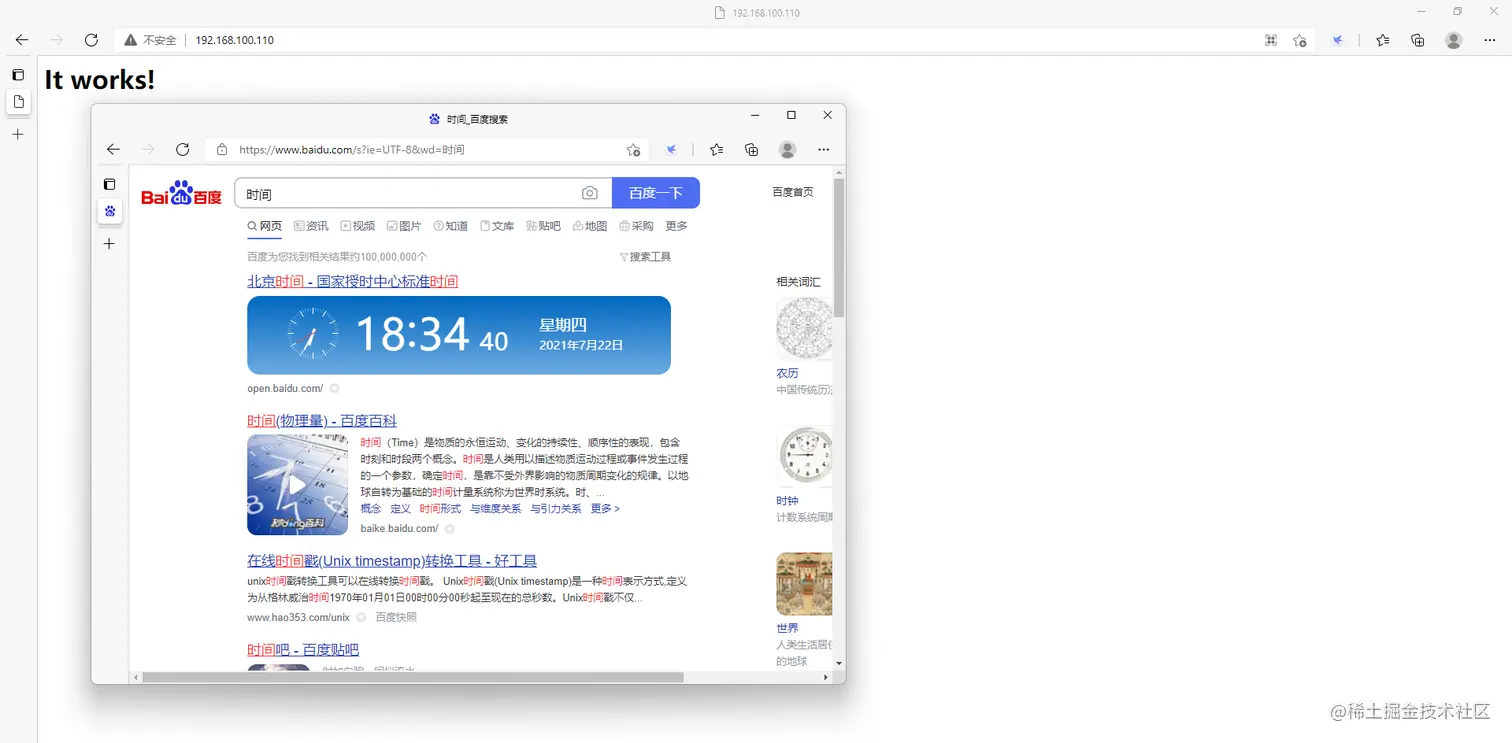Image resolution: width=1512 pixels, height=743 pixels.
Task: Click the lock icon beside the baidu.com URL
Action: 221,149
